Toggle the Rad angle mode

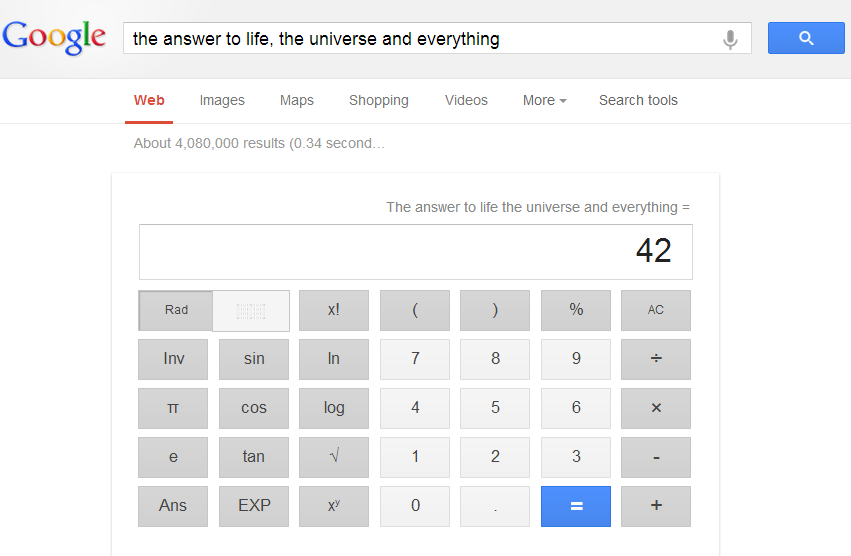coord(176,311)
